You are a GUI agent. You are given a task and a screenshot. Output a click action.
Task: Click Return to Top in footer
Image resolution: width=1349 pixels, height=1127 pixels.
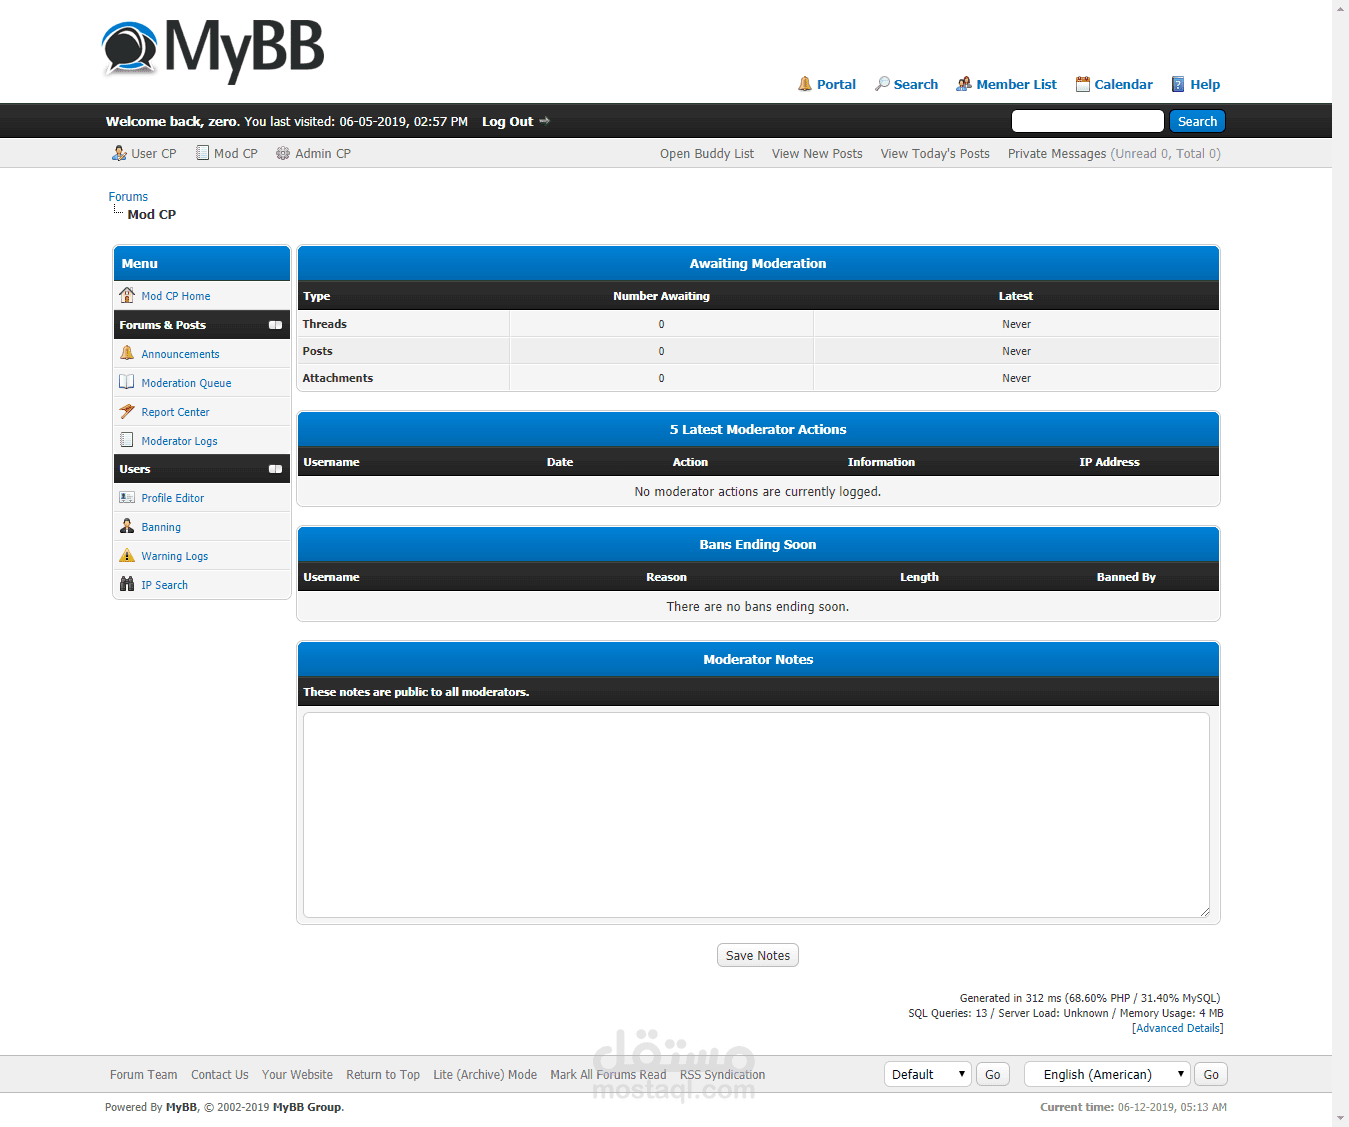pos(383,1075)
